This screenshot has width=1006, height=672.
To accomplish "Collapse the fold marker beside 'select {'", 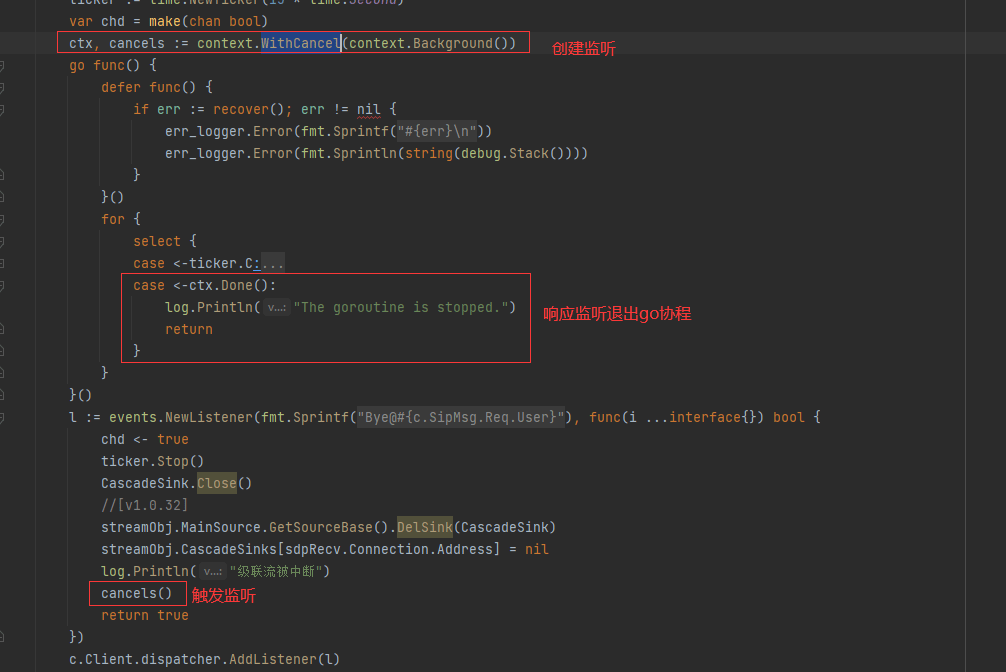I will 2,241.
